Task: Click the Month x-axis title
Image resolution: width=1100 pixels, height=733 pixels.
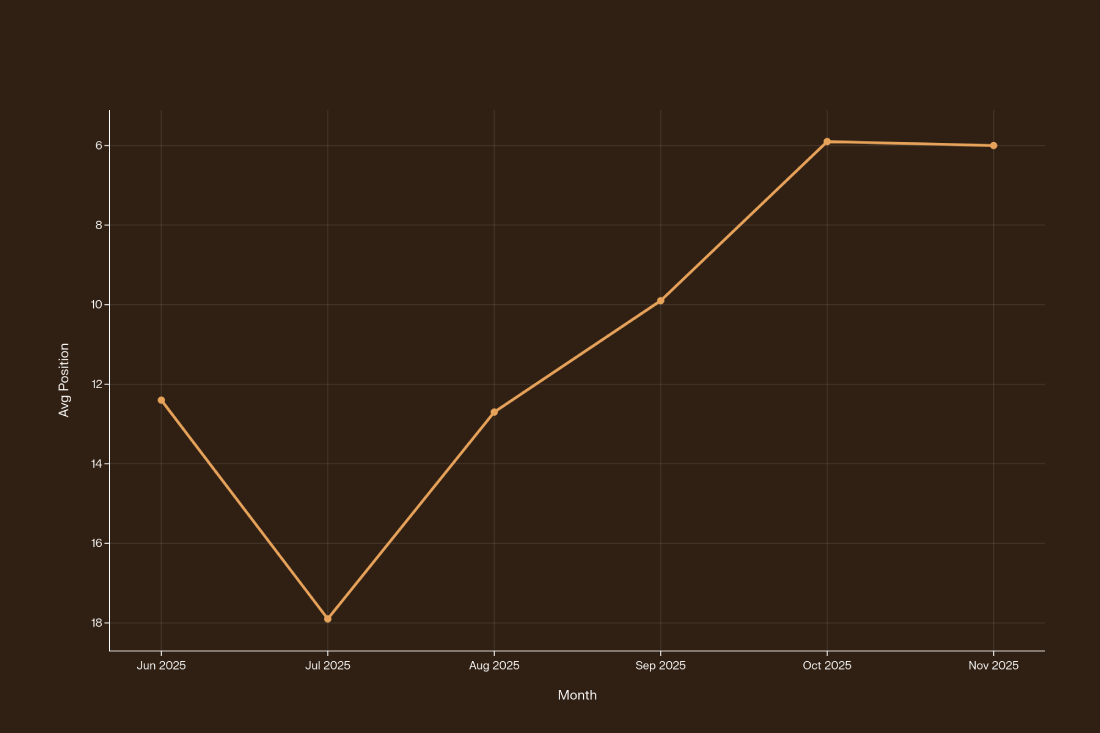Action: click(577, 695)
